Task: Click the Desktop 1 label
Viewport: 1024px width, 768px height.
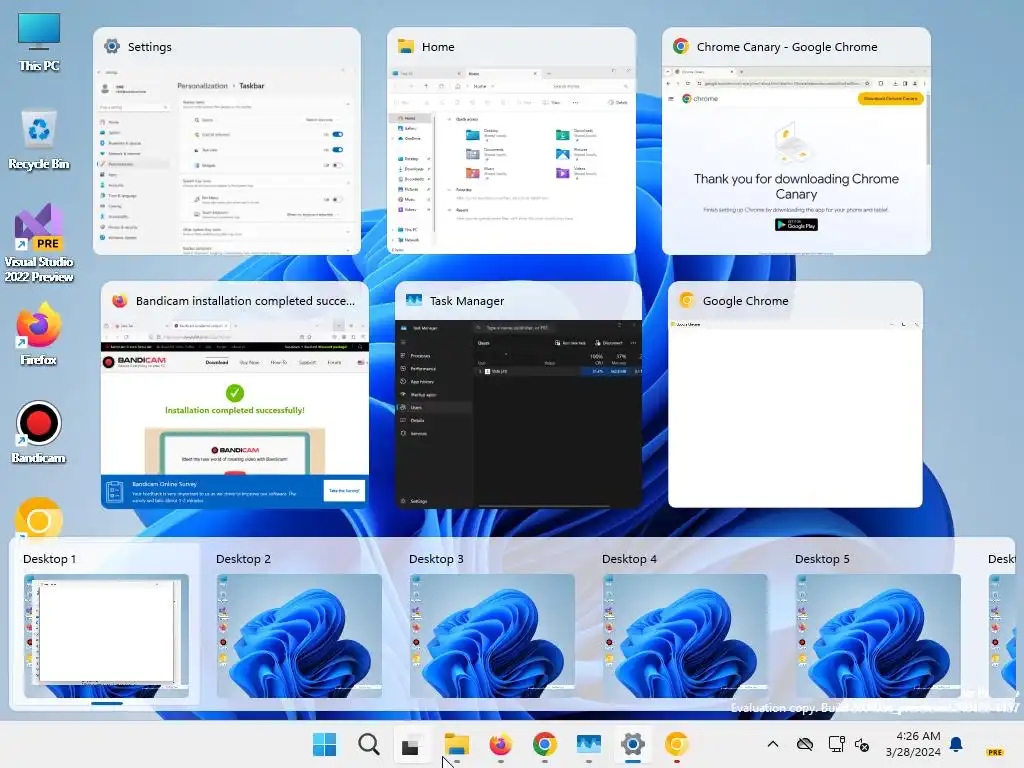Action: 50,559
